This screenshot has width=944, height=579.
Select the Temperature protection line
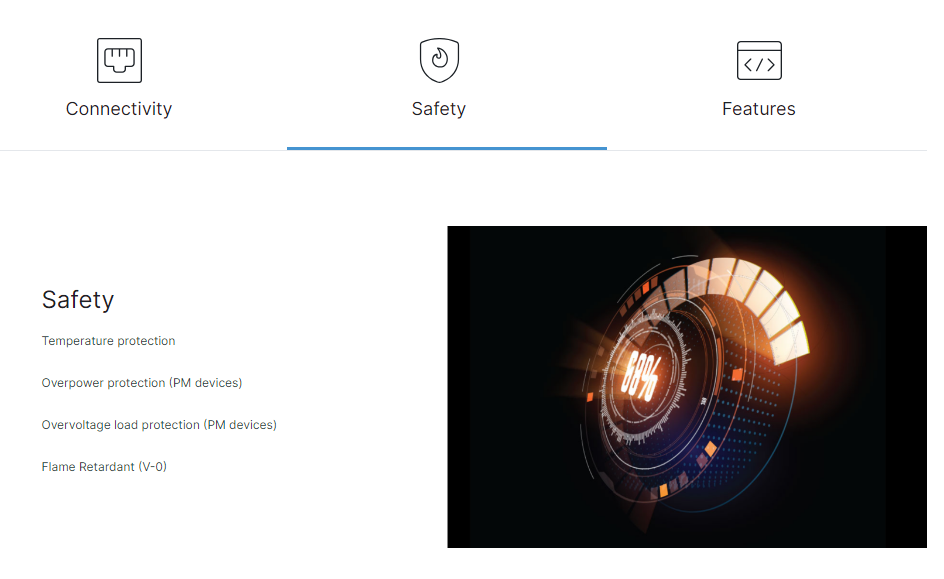pos(108,341)
